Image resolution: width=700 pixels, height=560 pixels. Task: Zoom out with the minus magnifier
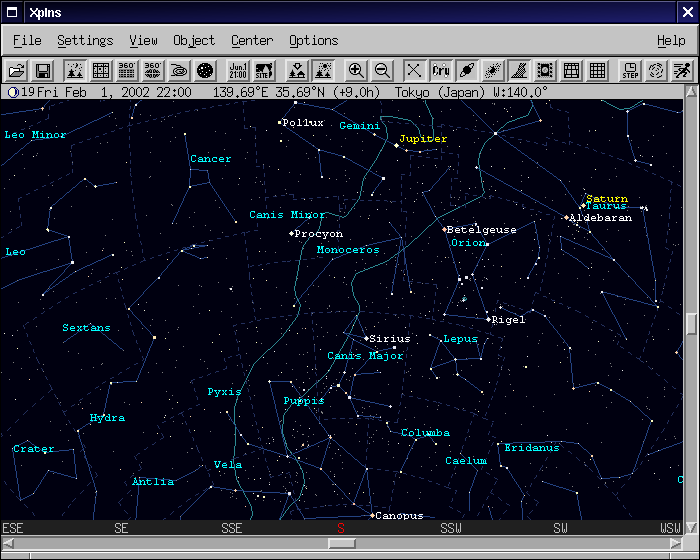pos(382,71)
